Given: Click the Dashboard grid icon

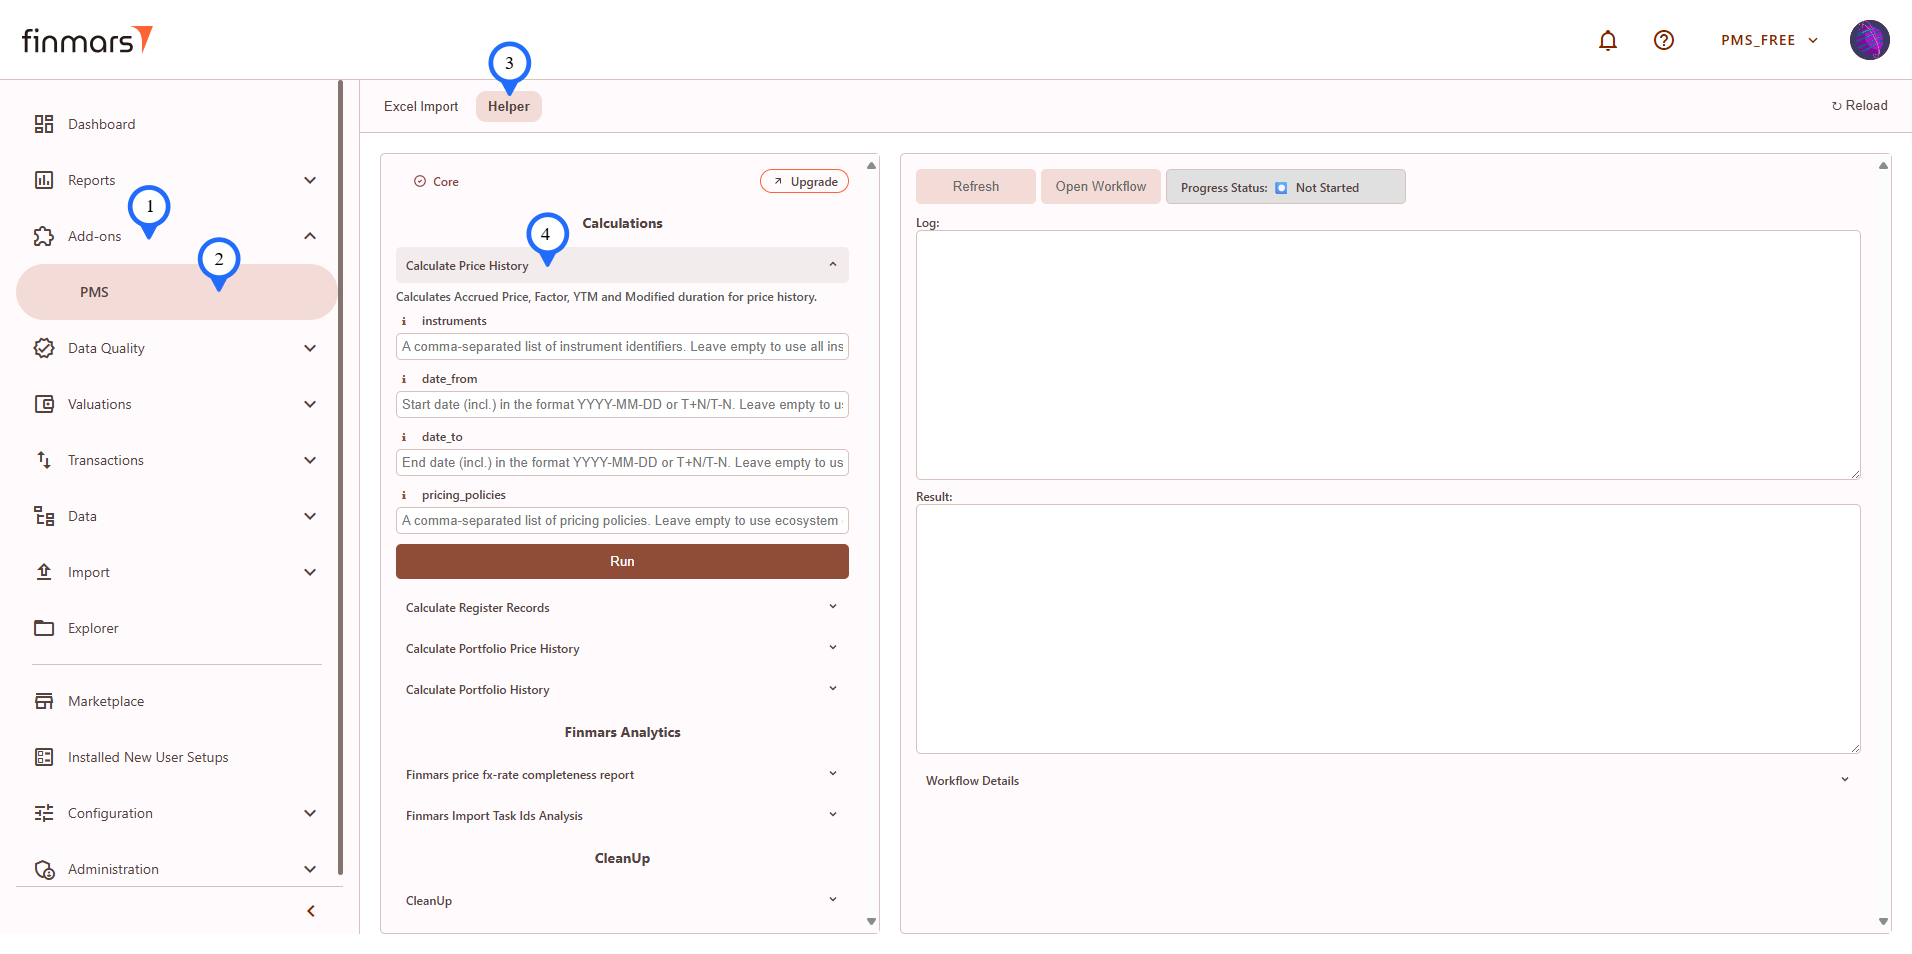Looking at the screenshot, I should (44, 124).
